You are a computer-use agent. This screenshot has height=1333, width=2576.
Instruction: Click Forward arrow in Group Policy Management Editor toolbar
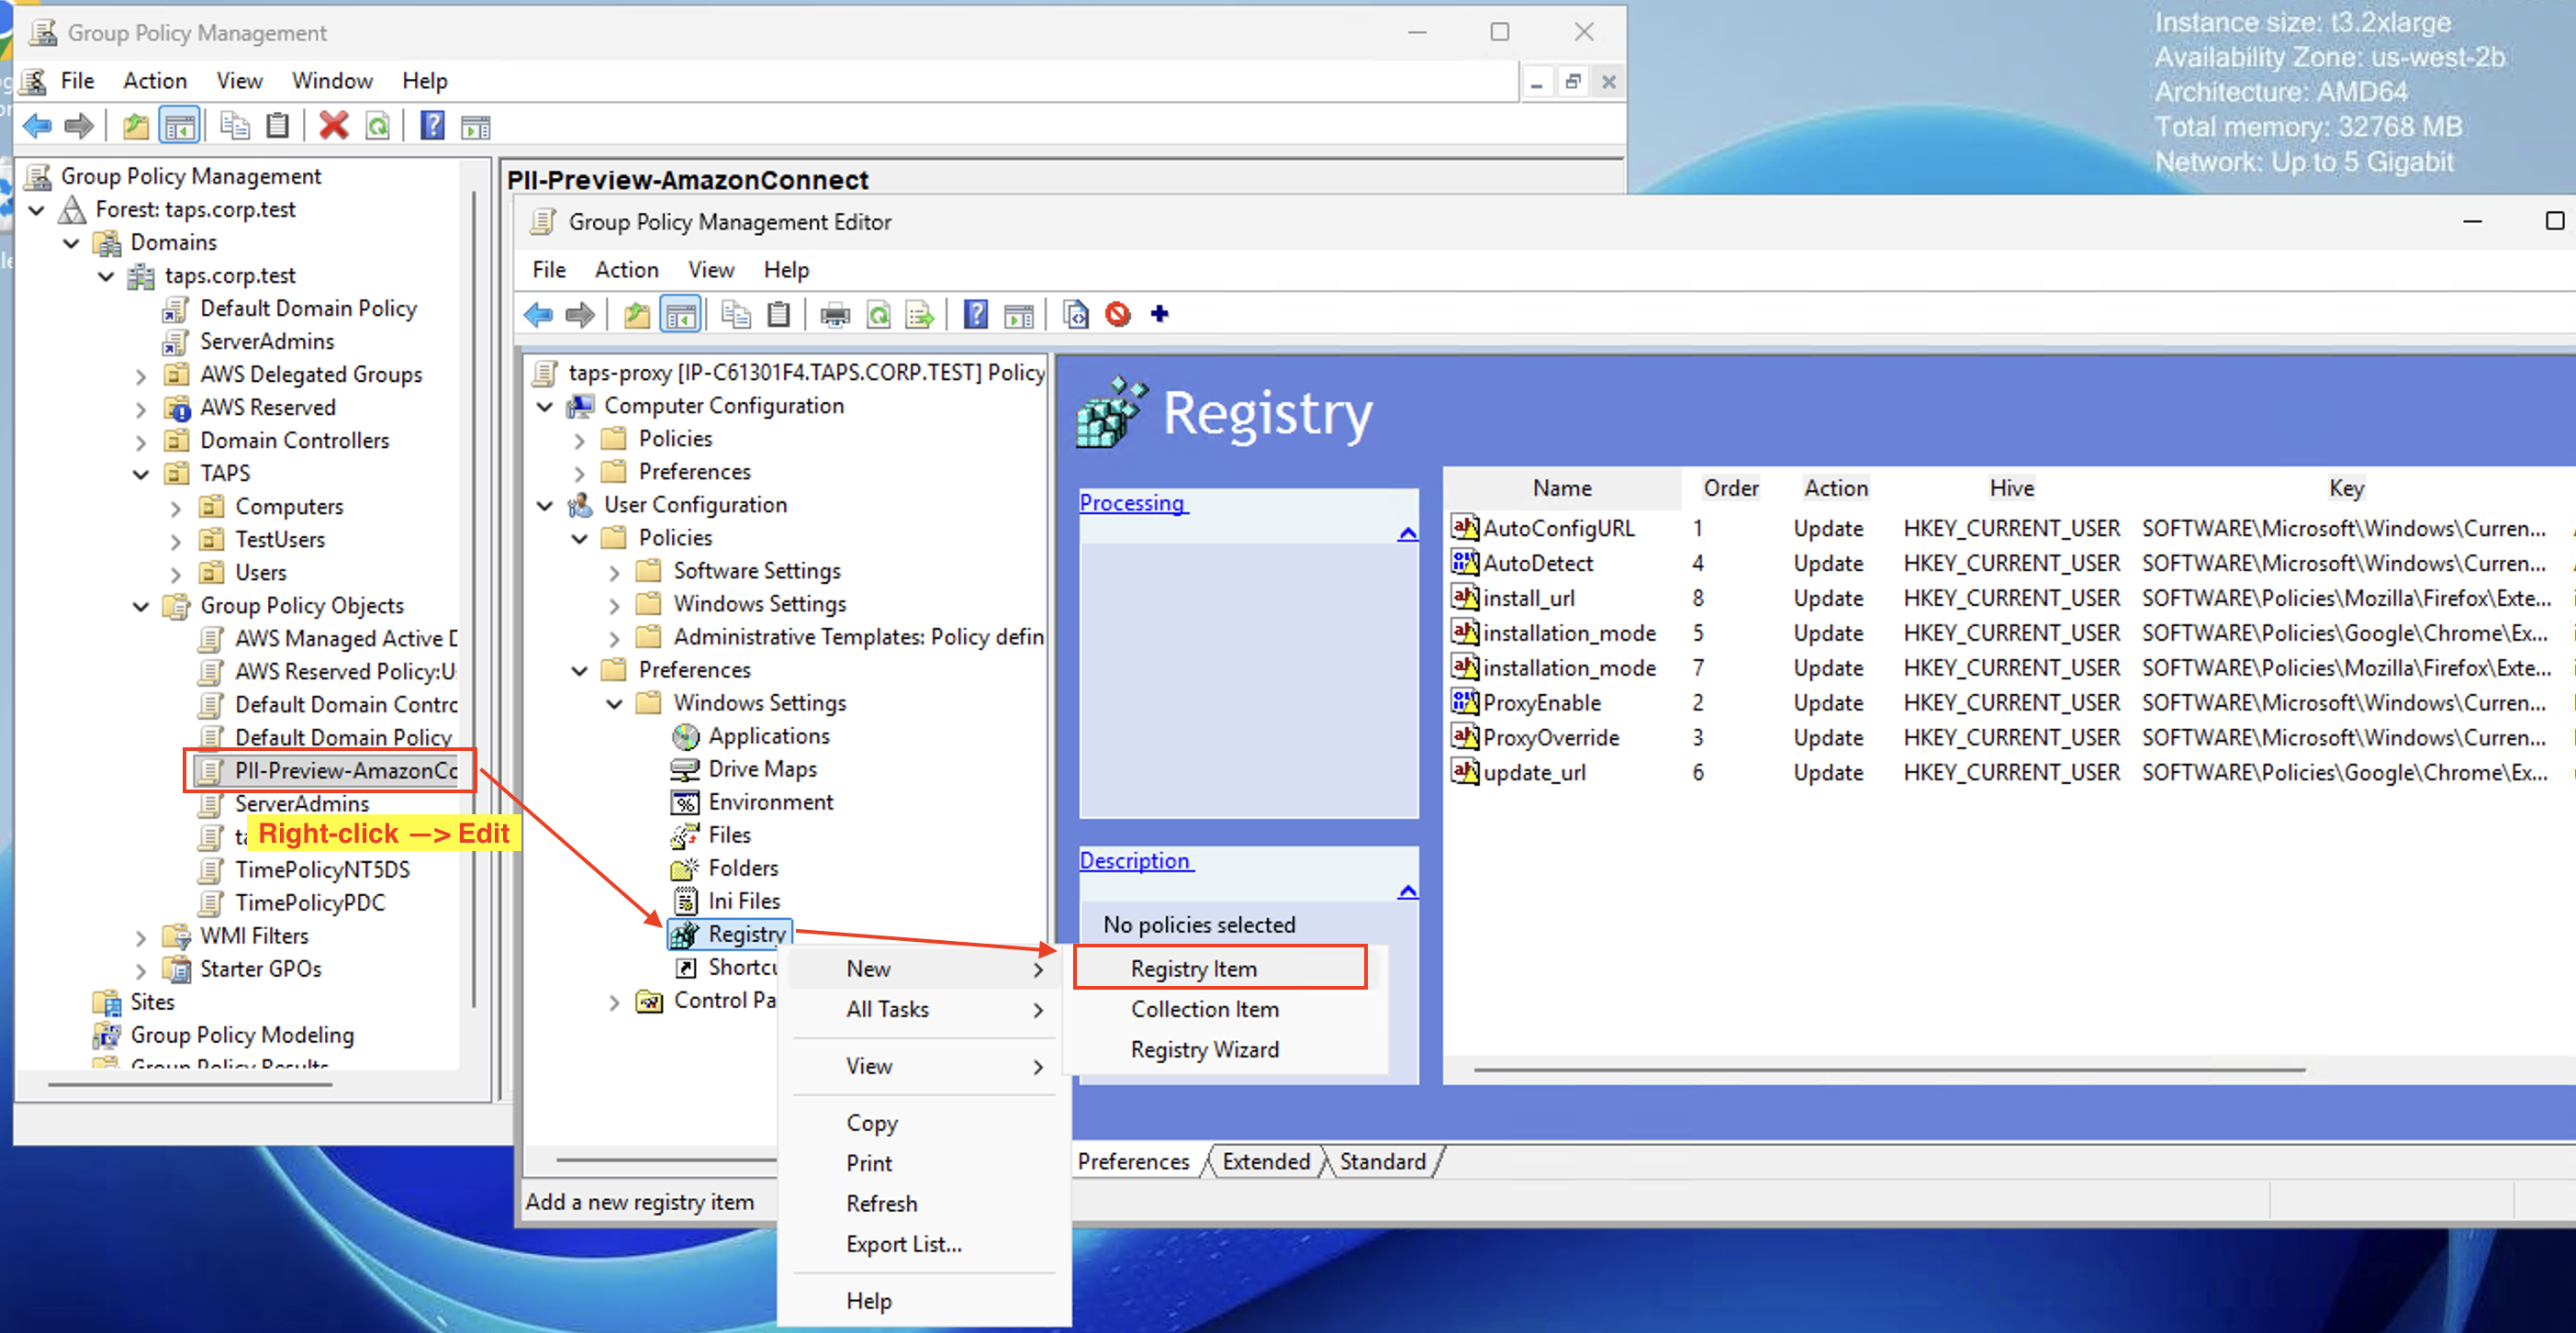pos(579,315)
